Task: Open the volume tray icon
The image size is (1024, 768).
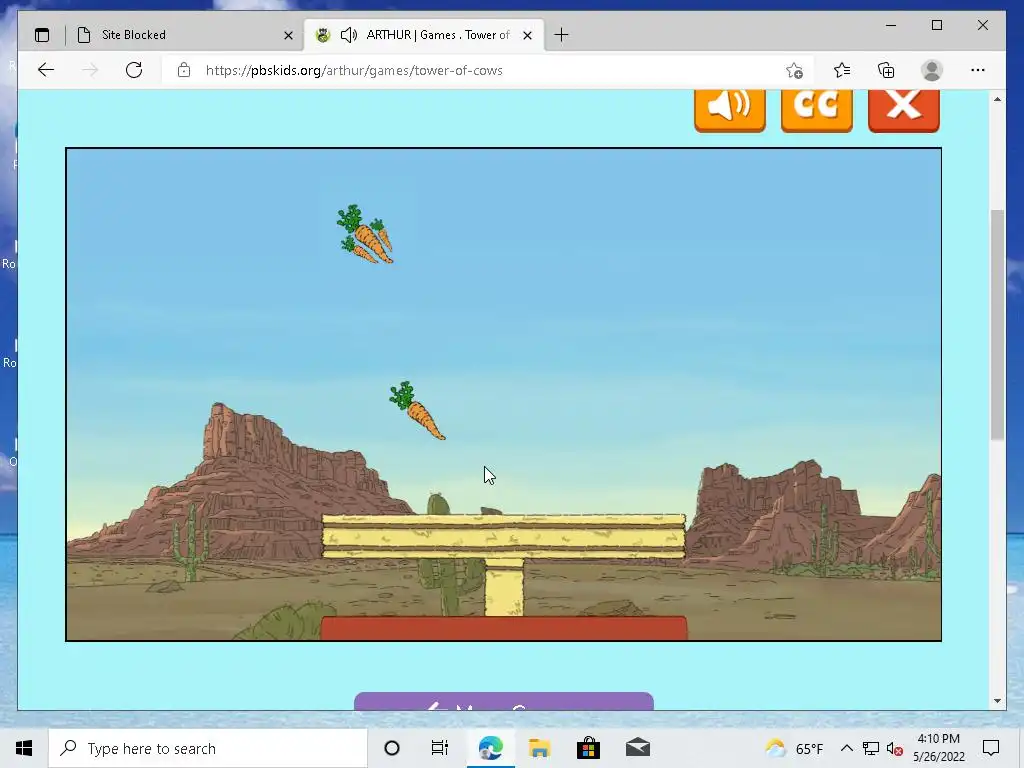Action: tap(894, 749)
